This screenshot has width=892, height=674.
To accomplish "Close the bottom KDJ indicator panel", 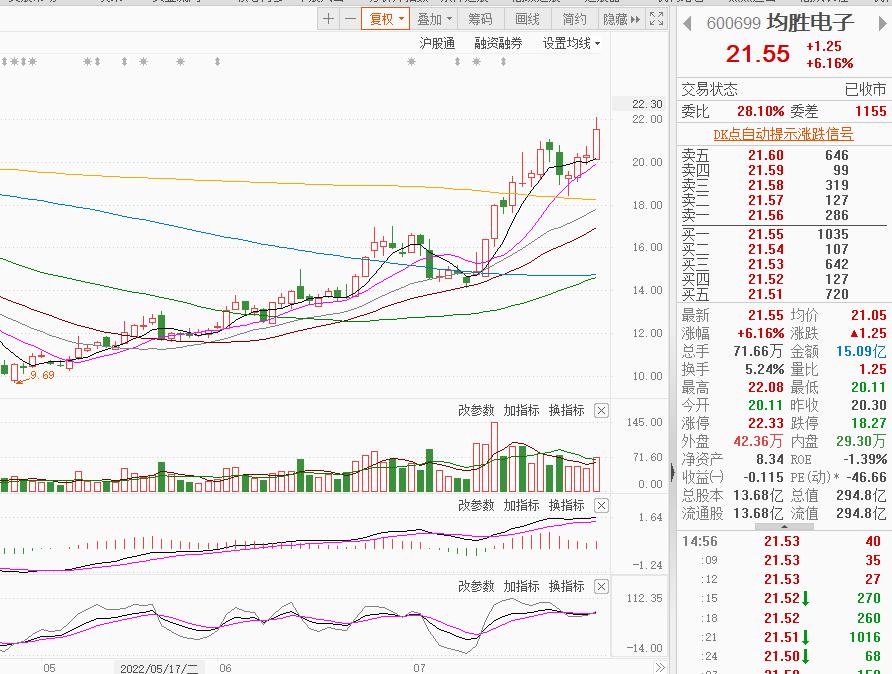I will click(x=601, y=586).
